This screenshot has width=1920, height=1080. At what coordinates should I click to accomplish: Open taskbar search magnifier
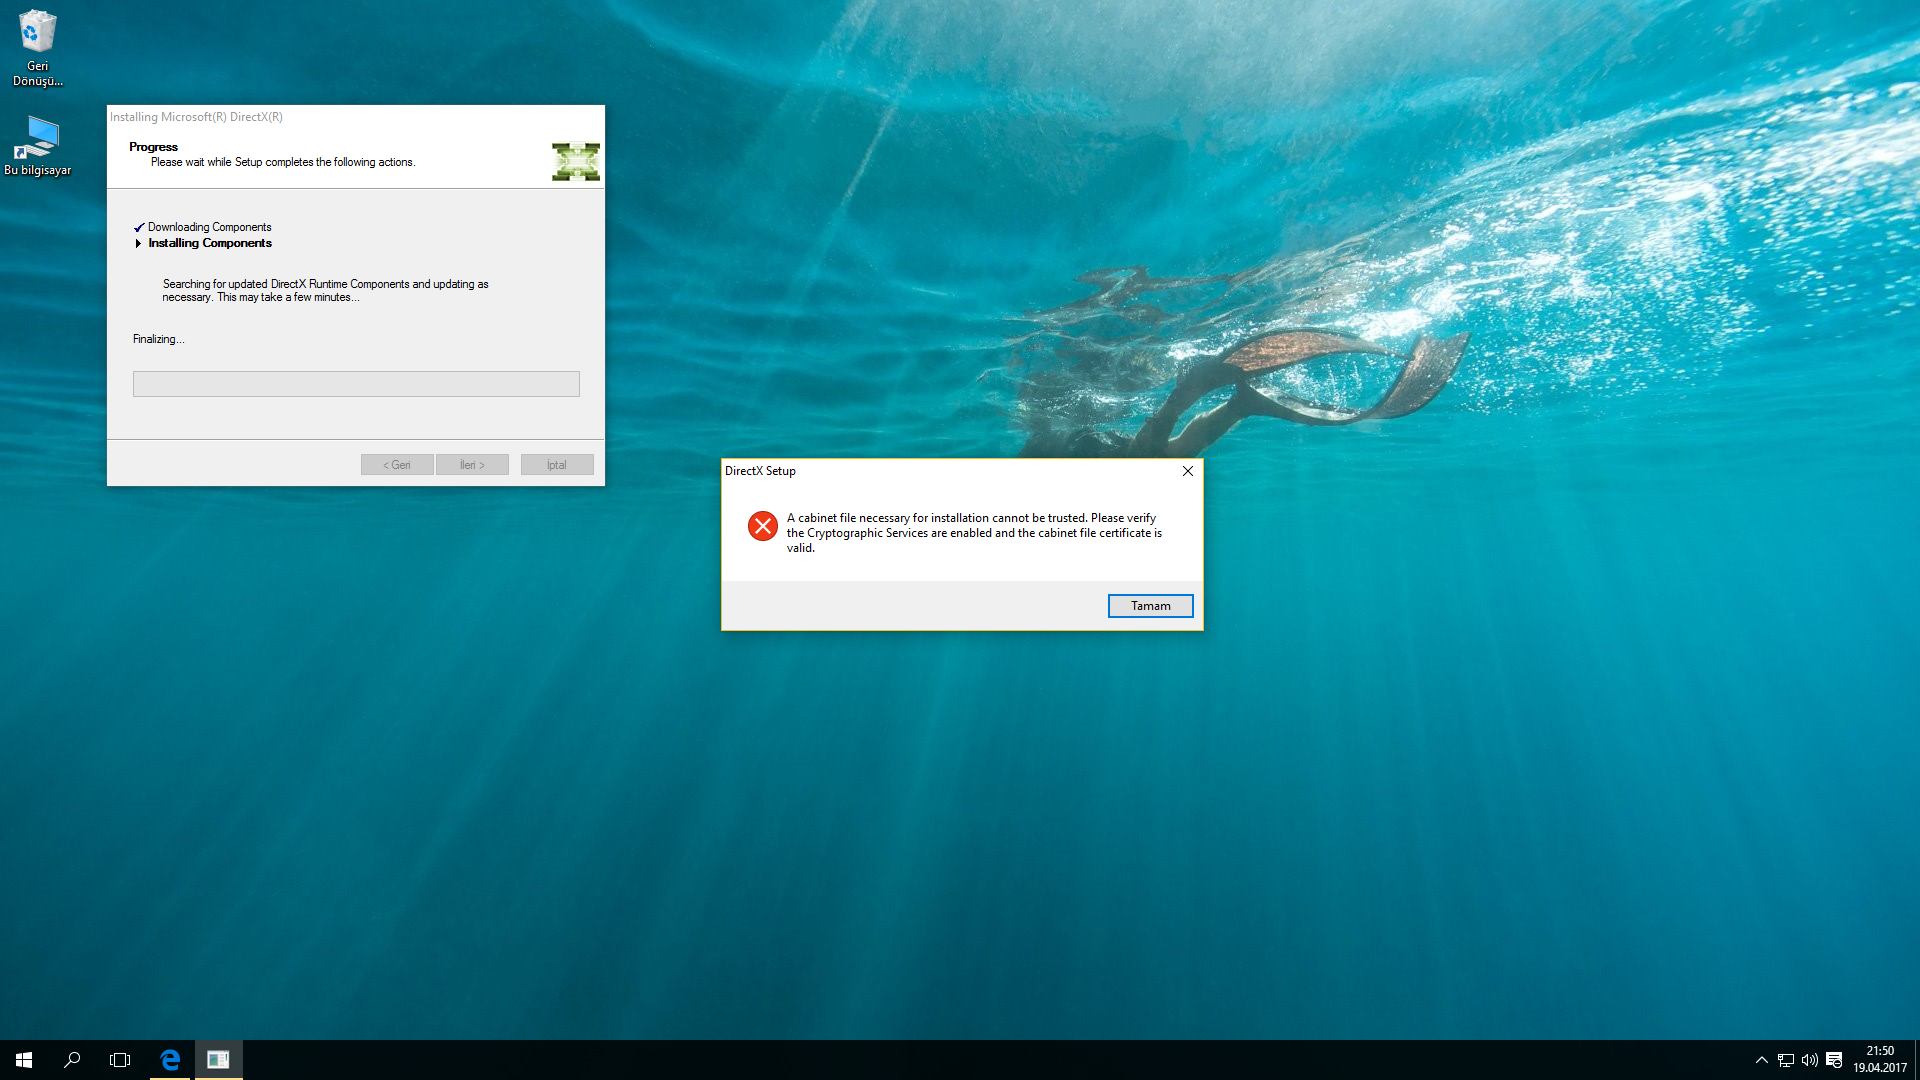click(x=72, y=1060)
